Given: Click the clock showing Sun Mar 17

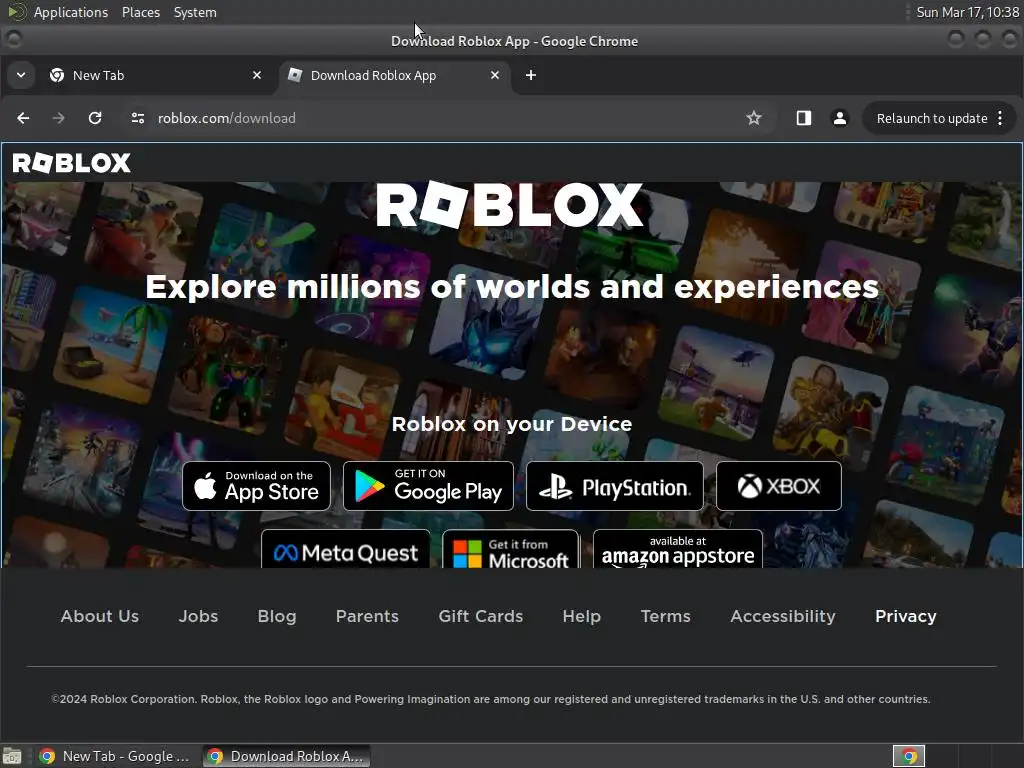Looking at the screenshot, I should pos(967,12).
